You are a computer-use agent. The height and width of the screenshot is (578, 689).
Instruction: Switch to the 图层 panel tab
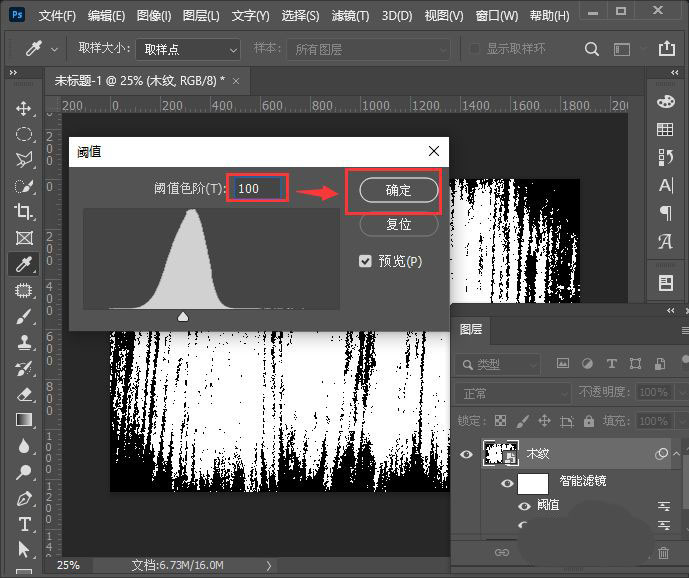[x=471, y=329]
